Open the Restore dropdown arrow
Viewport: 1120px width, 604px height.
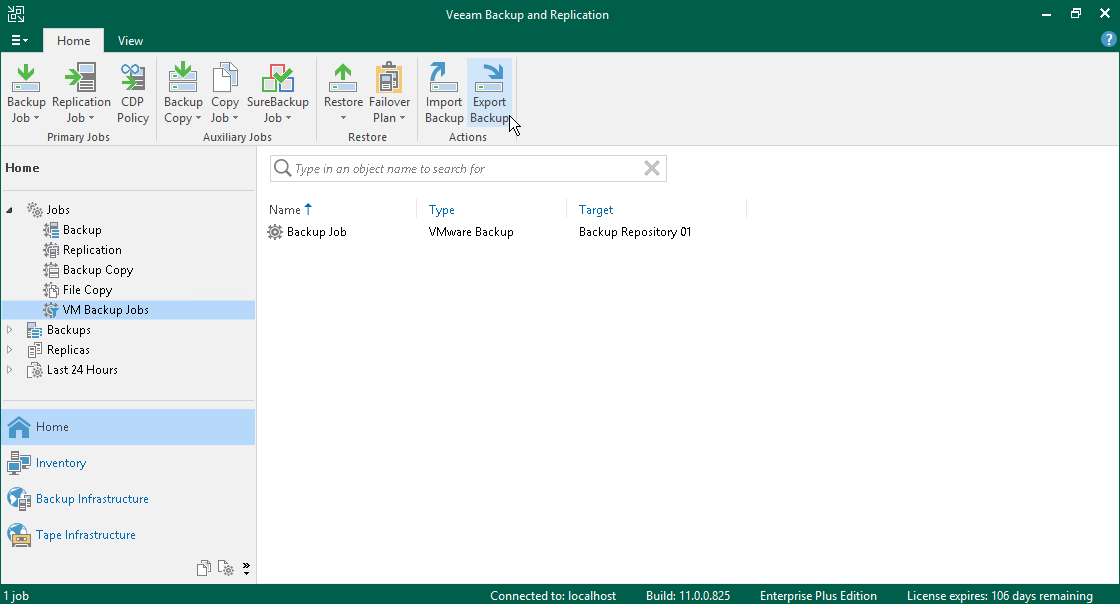pyautogui.click(x=343, y=119)
